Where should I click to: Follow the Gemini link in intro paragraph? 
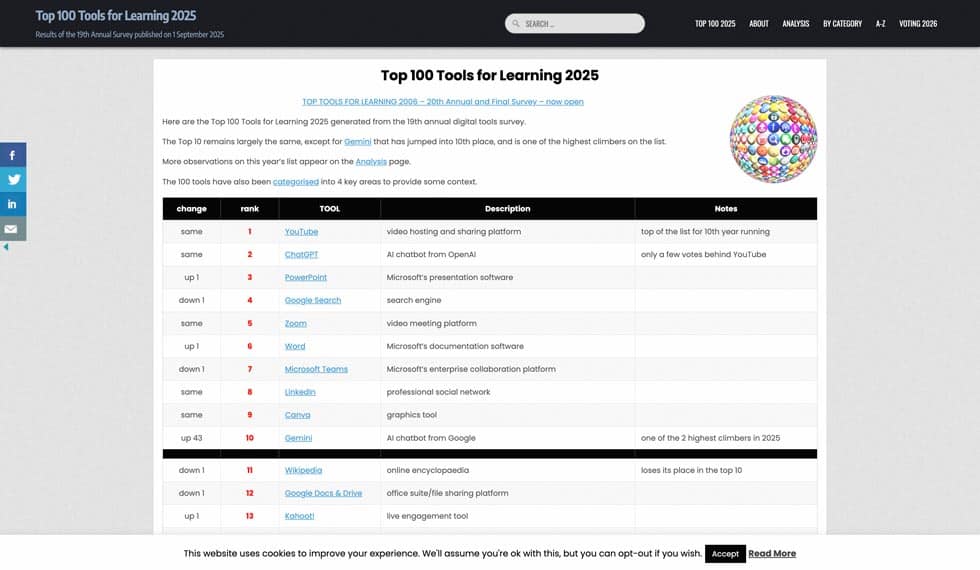[358, 142]
